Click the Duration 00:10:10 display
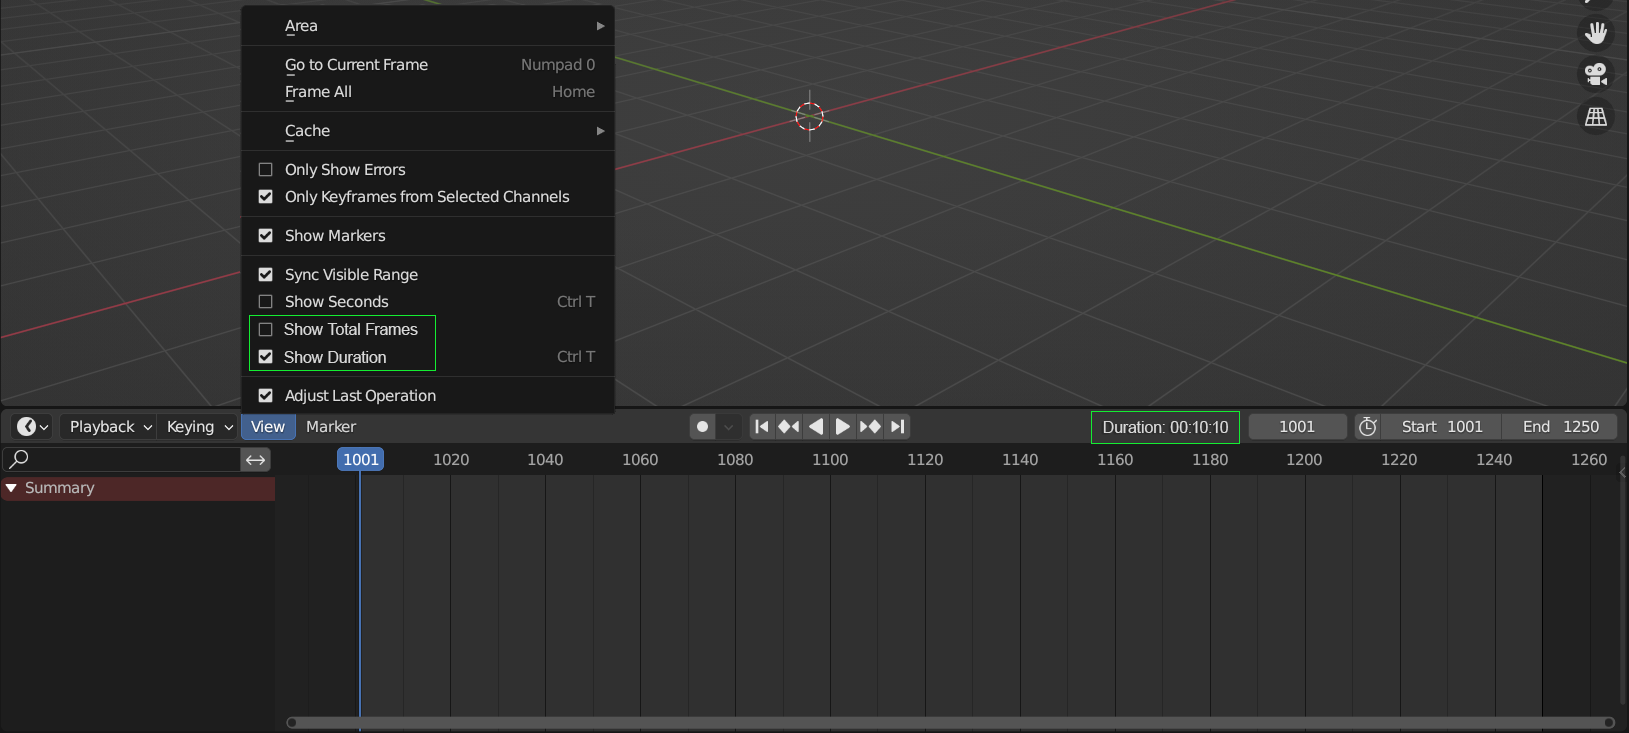 1165,427
